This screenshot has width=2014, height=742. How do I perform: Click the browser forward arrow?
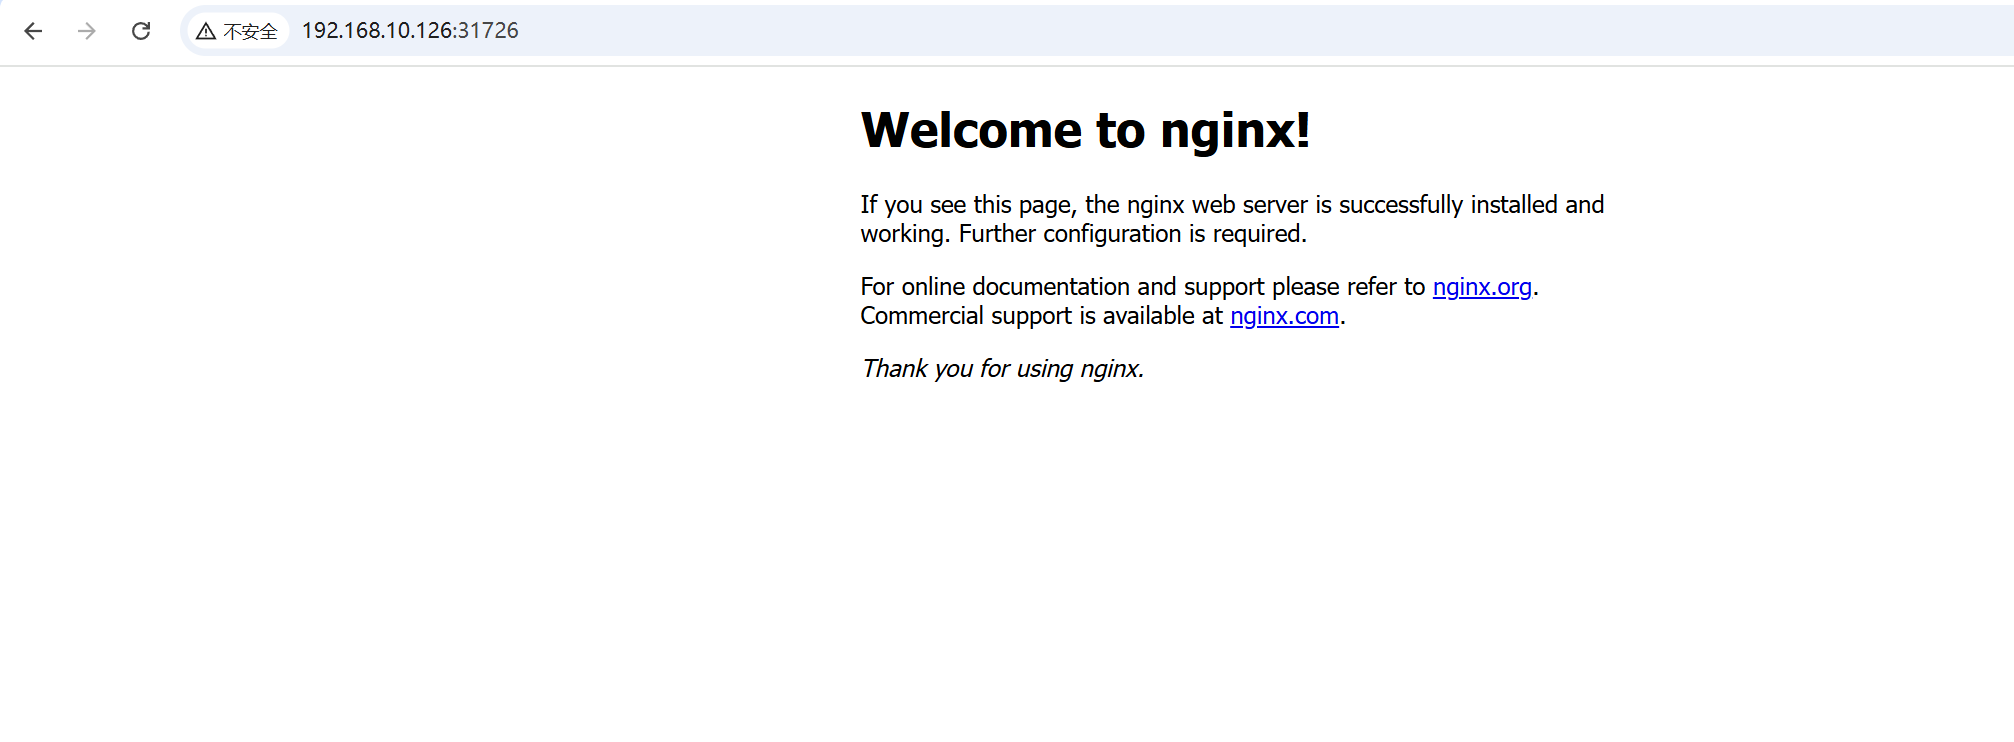(87, 31)
